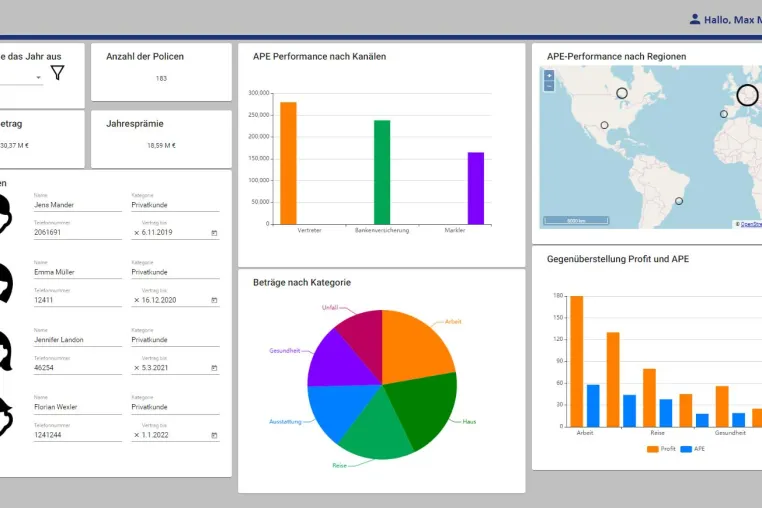Click the purple Markler bar
Image resolution: width=762 pixels, height=508 pixels.
point(476,188)
